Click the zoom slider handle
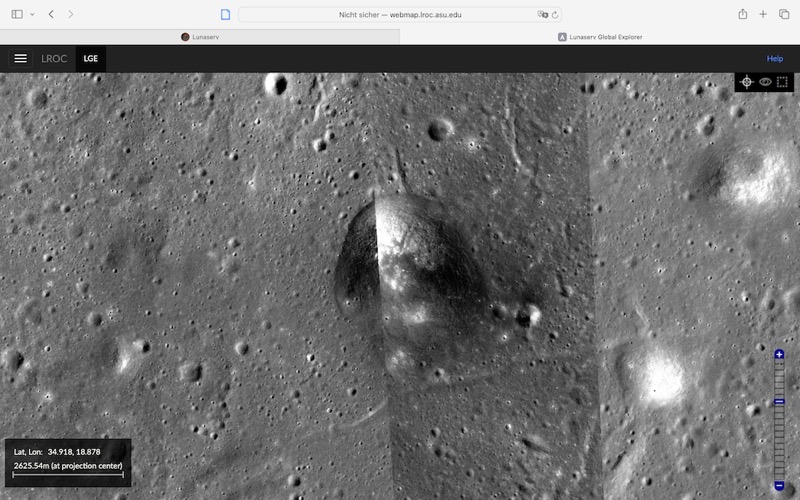The height and width of the screenshot is (500, 800). pos(779,402)
